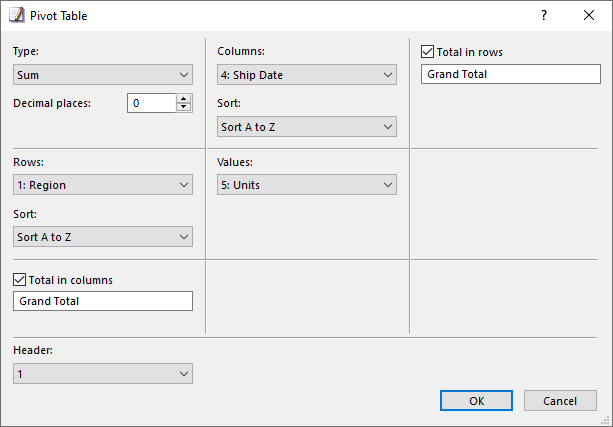Increase decimal places with up arrow
The width and height of the screenshot is (613, 427).
pos(183,99)
